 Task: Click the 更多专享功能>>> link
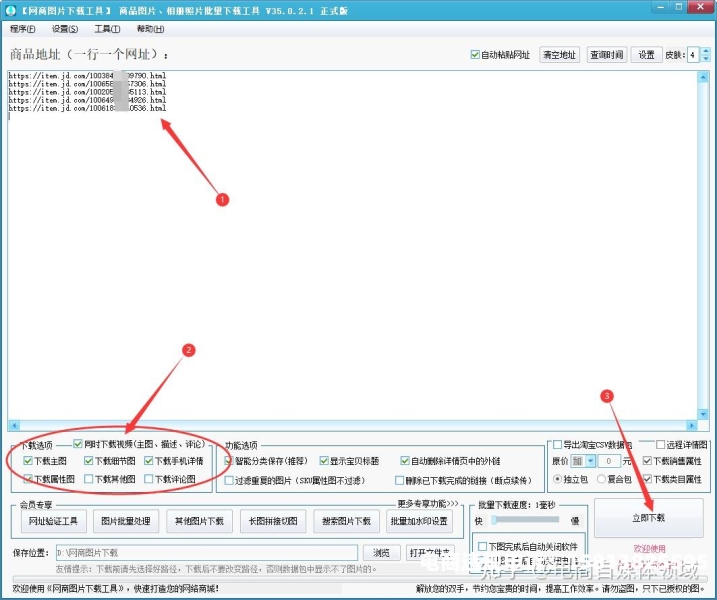click(428, 504)
